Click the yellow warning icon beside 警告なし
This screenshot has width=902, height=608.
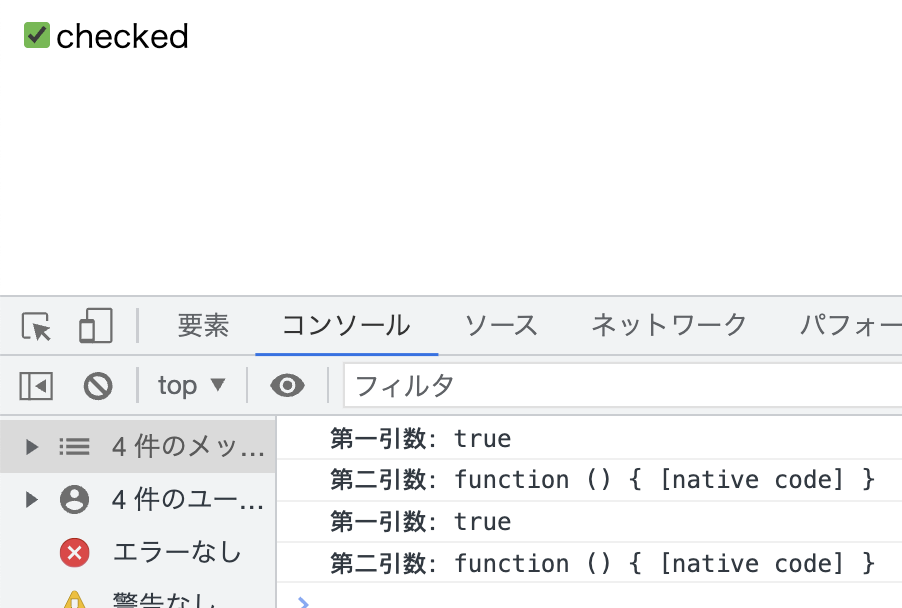(x=74, y=600)
